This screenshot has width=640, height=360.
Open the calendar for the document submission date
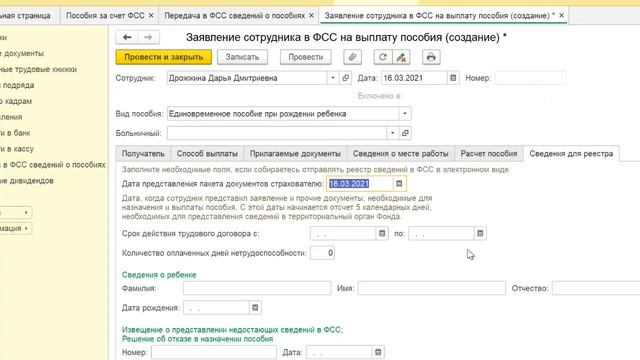click(399, 184)
